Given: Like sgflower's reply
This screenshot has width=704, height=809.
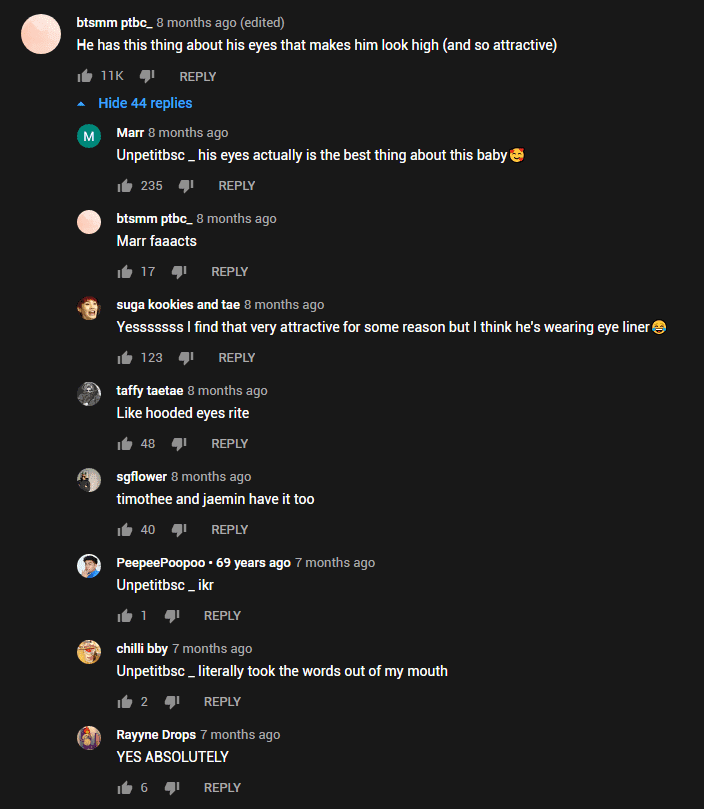Looking at the screenshot, I should (125, 529).
